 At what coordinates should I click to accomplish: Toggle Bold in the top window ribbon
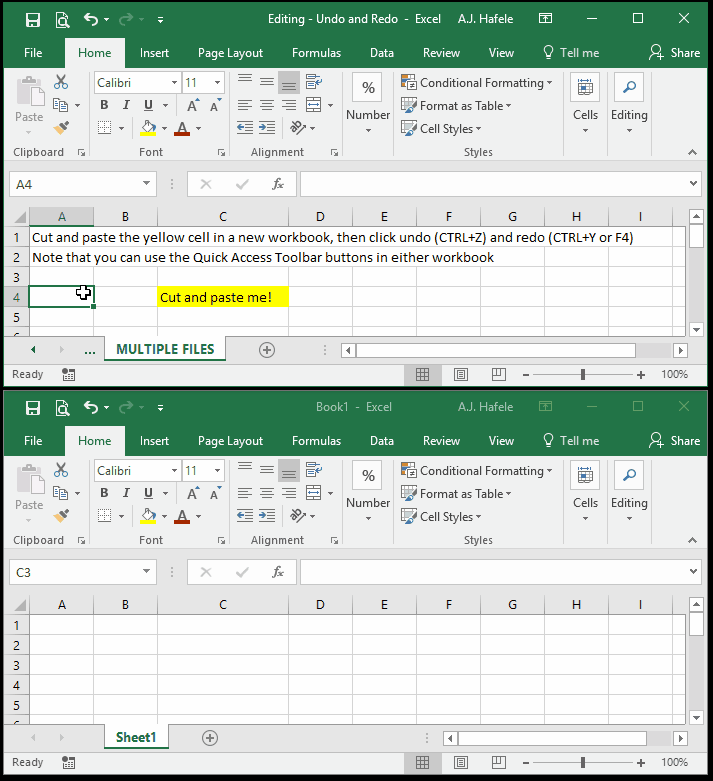coord(104,105)
